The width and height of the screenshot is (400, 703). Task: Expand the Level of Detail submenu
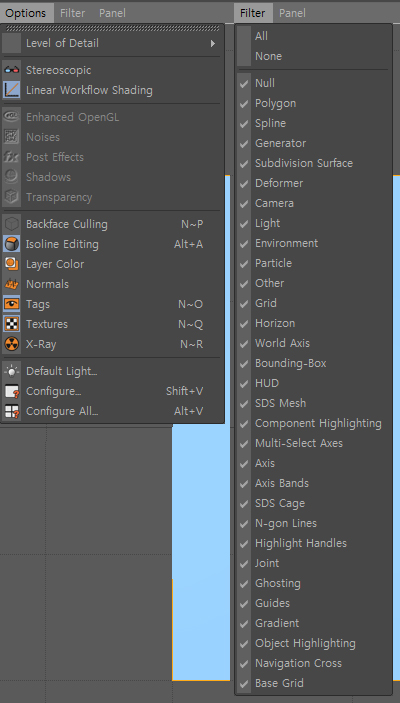coord(112,43)
